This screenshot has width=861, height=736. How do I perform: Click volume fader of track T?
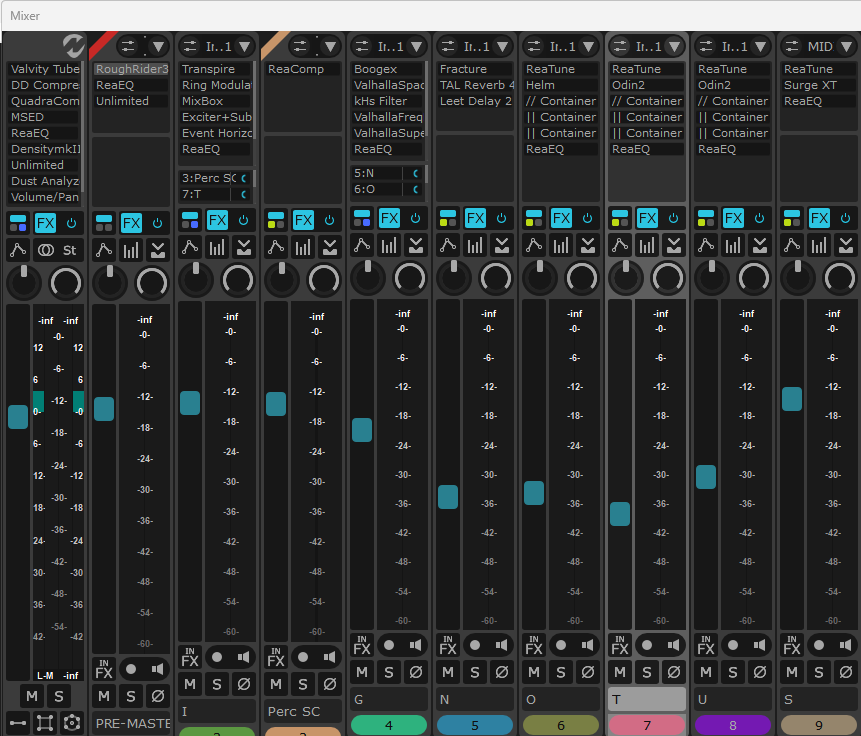tap(620, 514)
